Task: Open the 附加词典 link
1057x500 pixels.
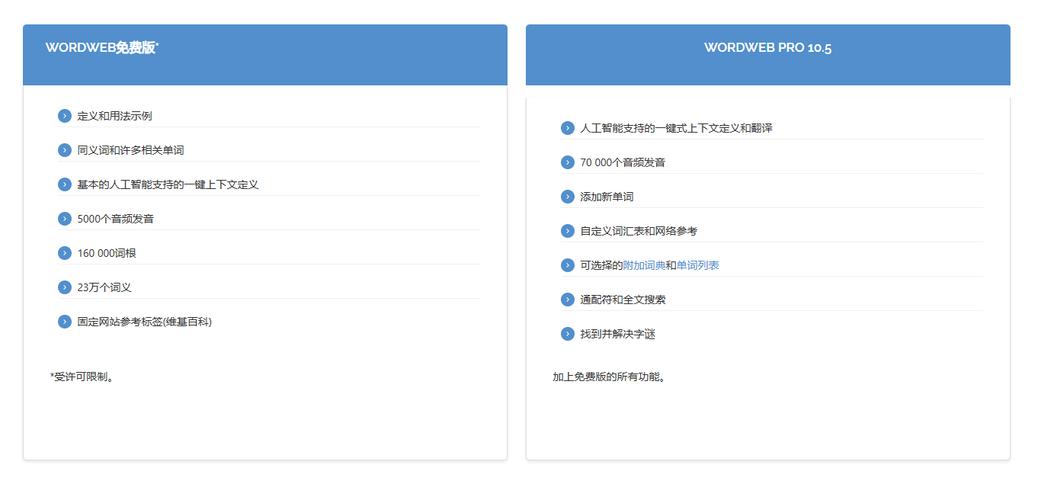Action: [644, 265]
